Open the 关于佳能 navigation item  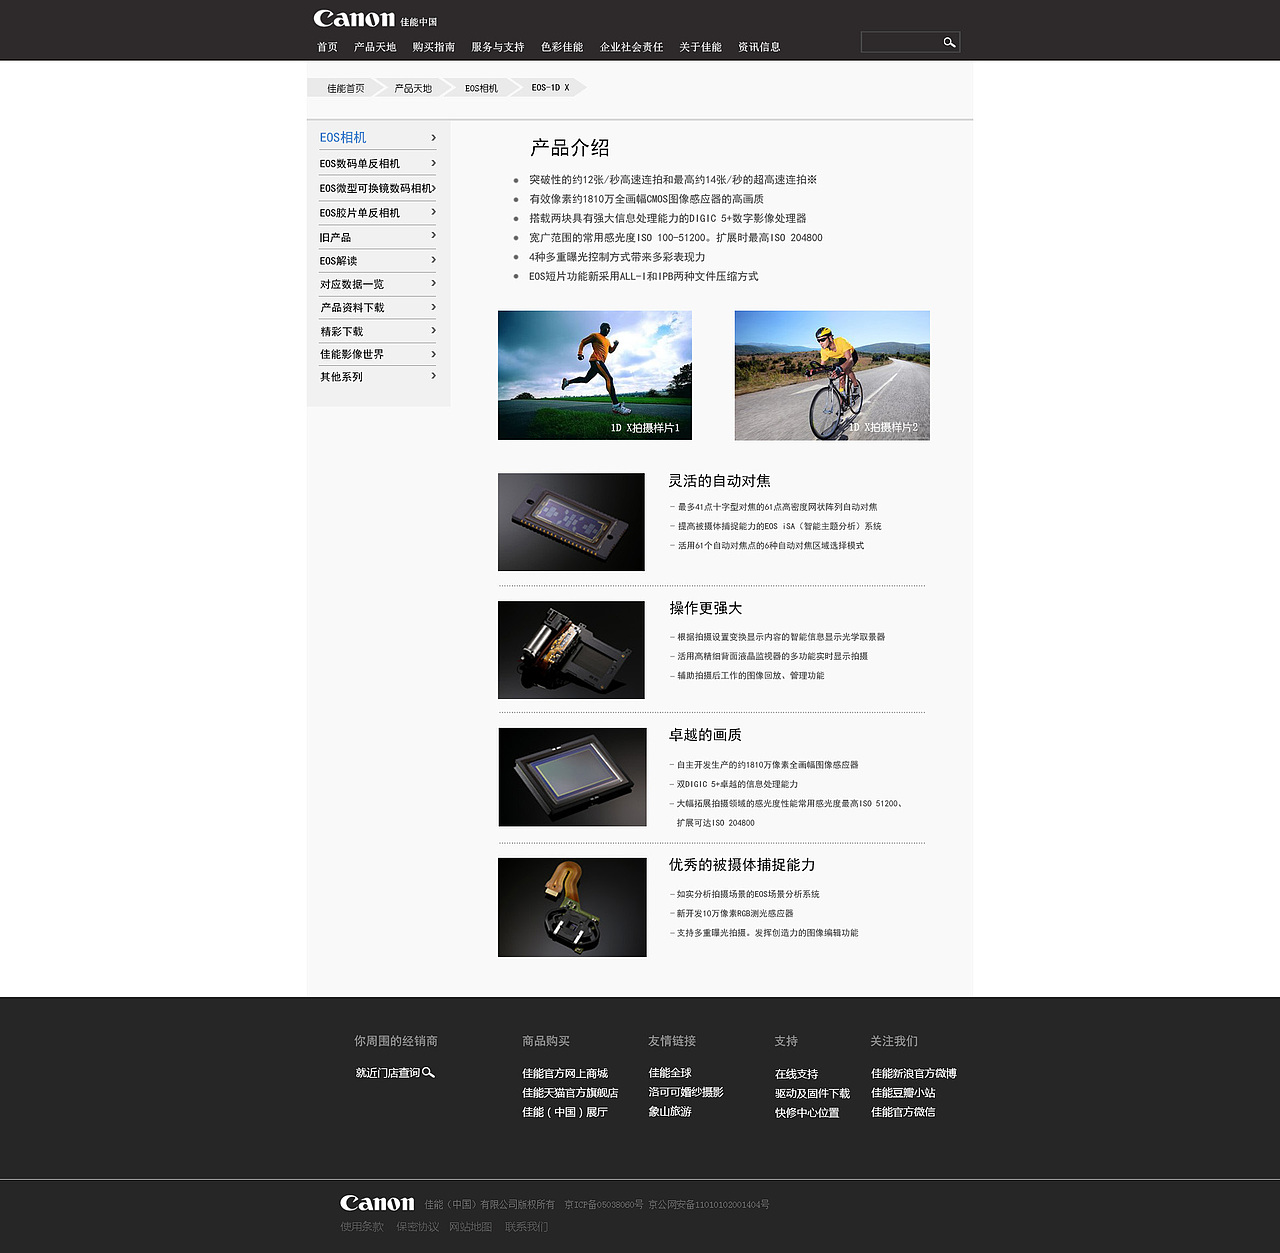[700, 47]
